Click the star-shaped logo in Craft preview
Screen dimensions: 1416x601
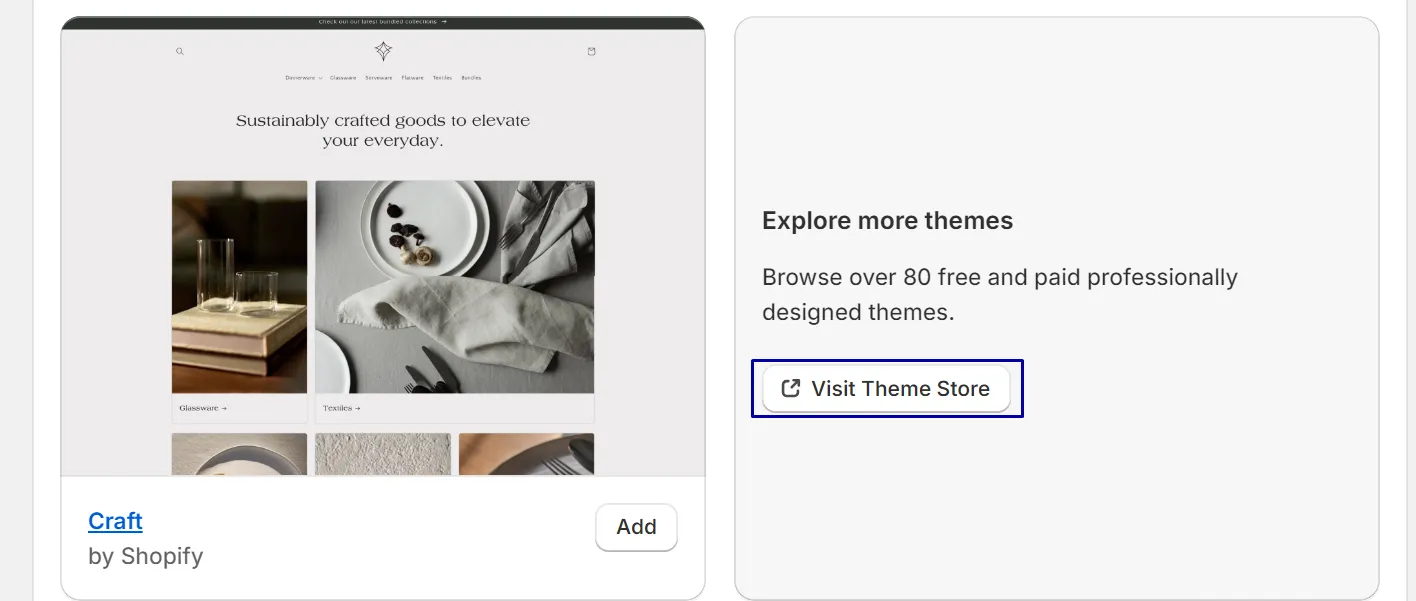(x=383, y=51)
